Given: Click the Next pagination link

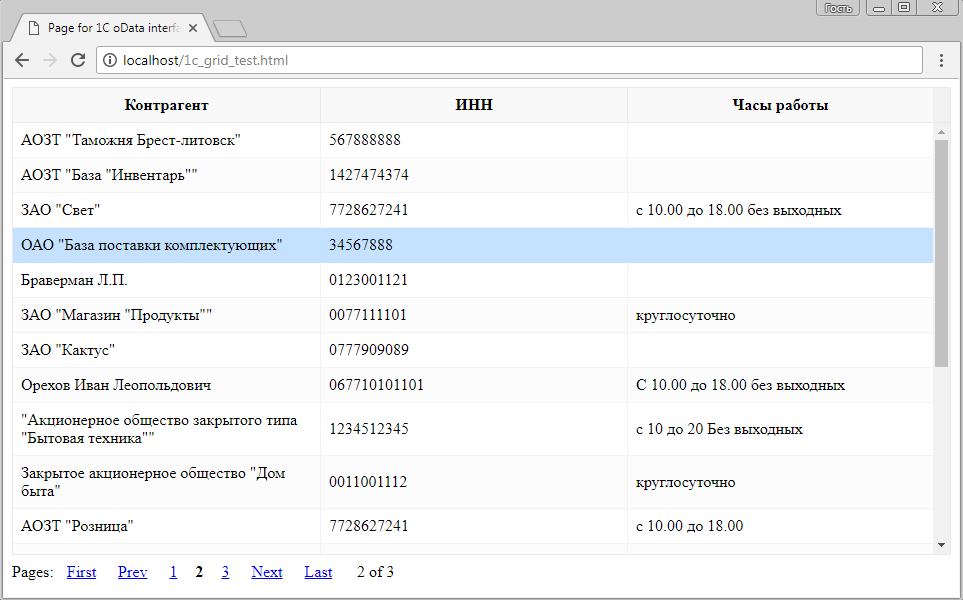Looking at the screenshot, I should (267, 572).
